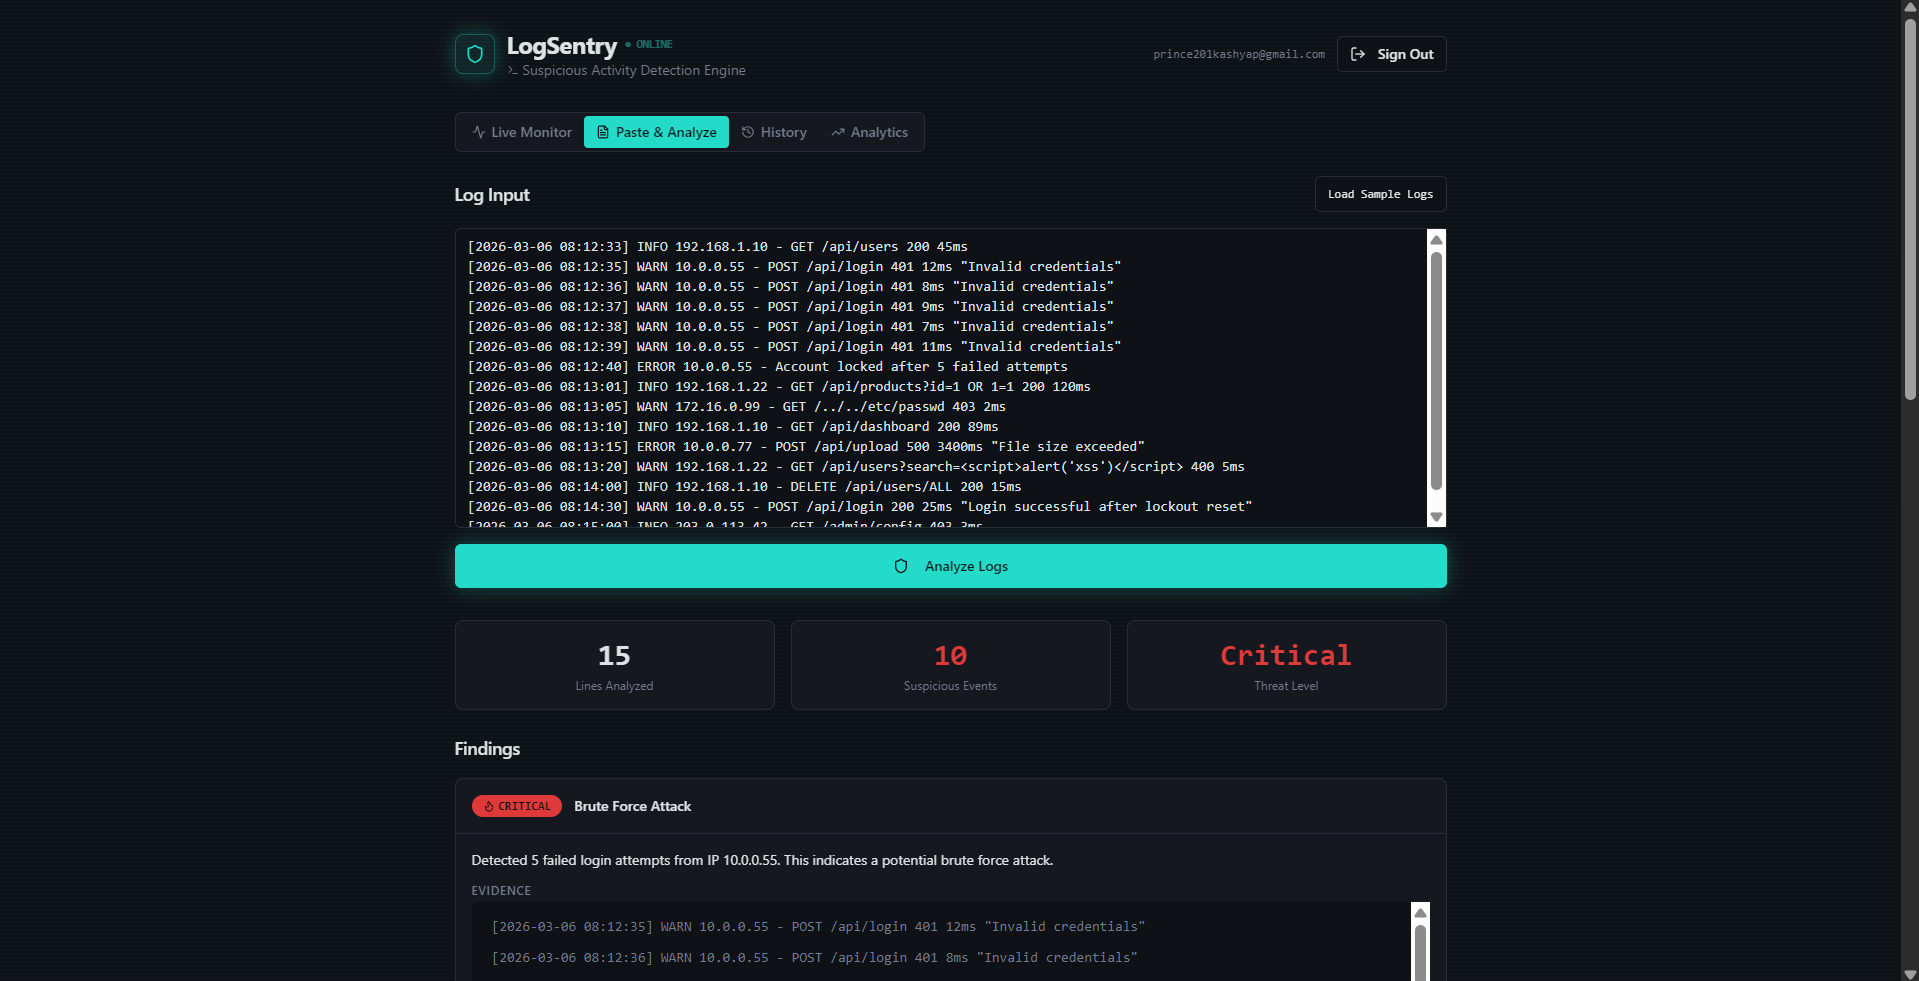Click the email prince201kashyap@gmail.com
Screen dimensions: 1919x981
click(1239, 54)
